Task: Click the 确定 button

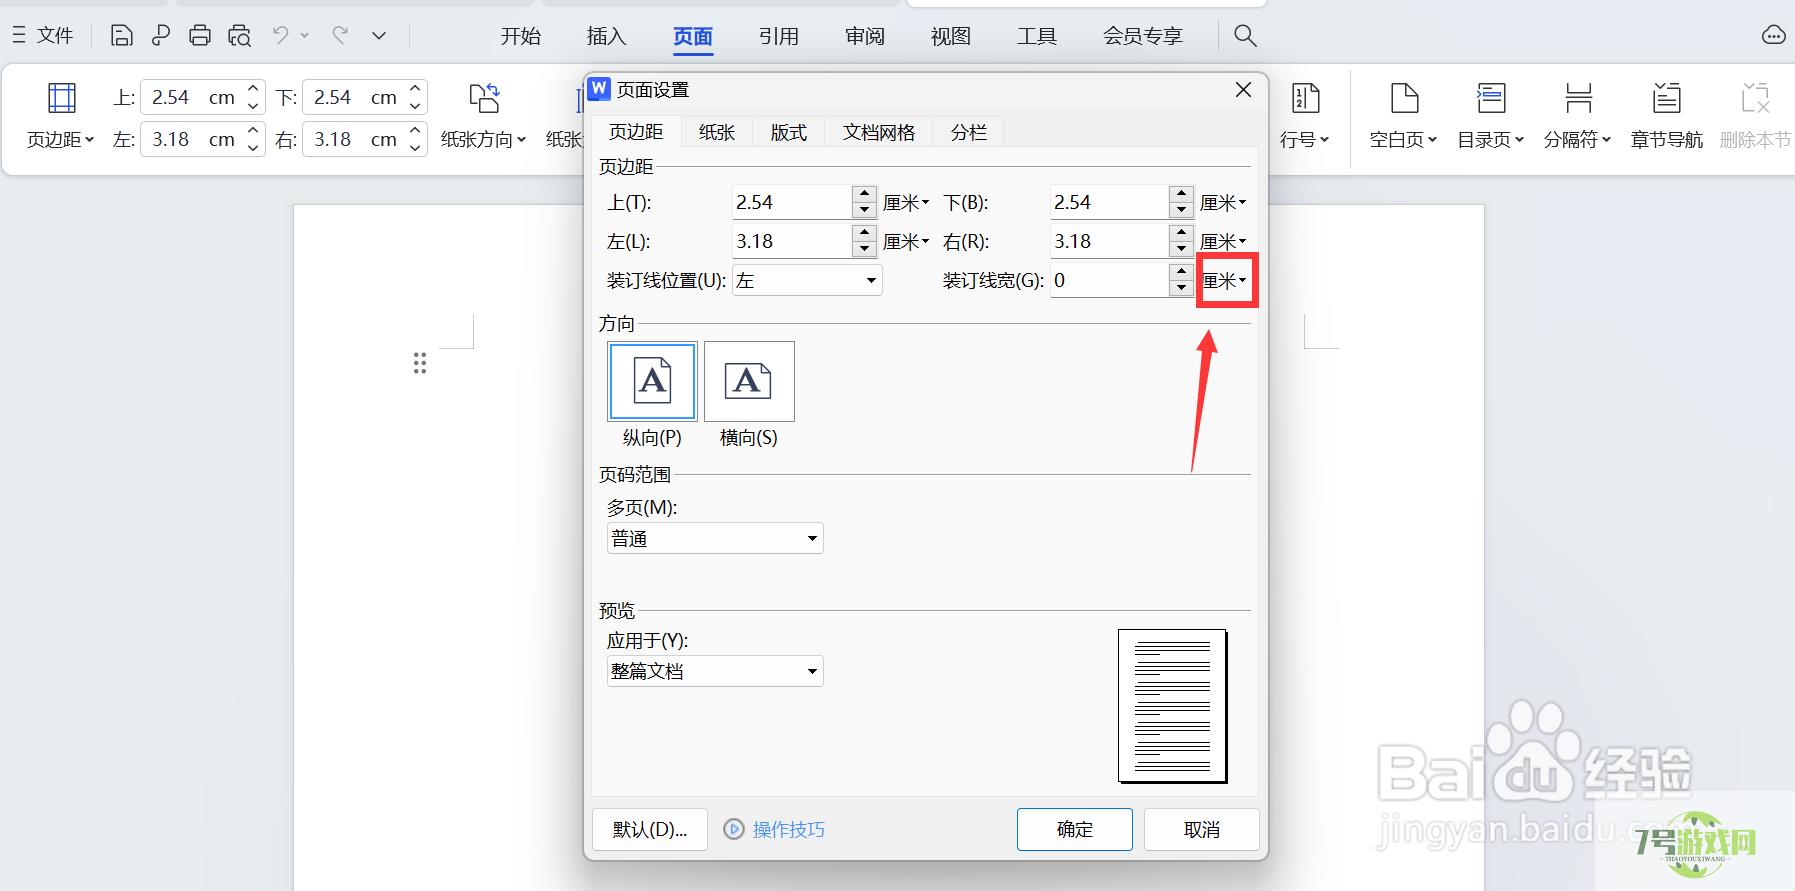Action: 1075,829
